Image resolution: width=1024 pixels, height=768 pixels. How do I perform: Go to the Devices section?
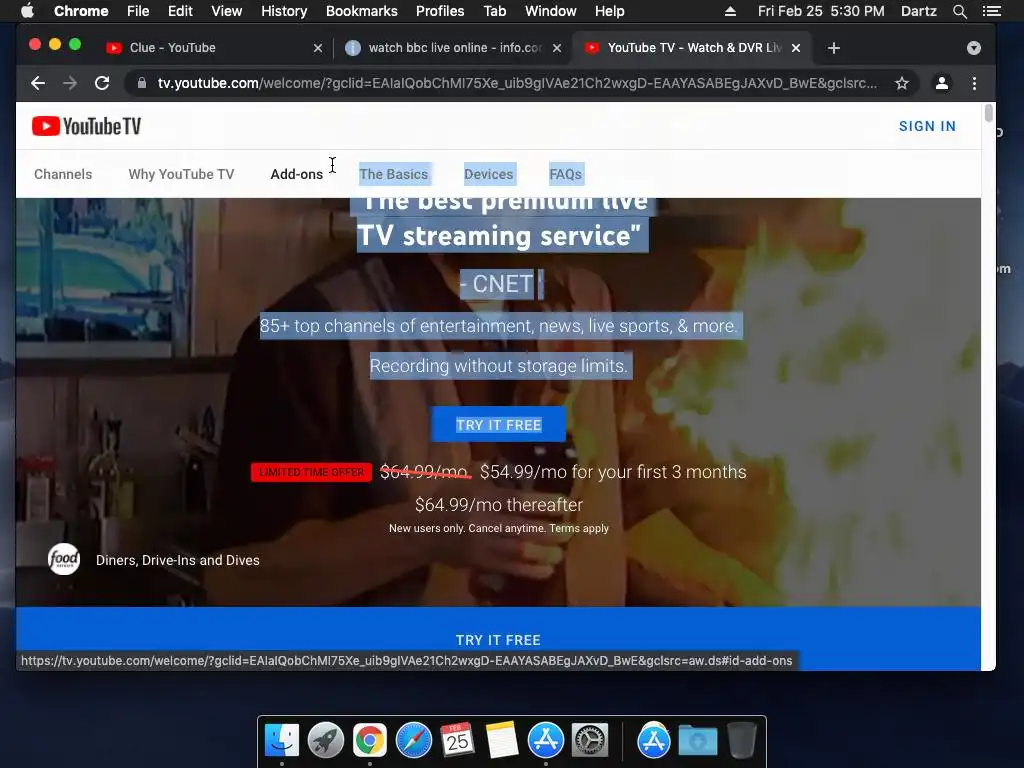[x=488, y=174]
